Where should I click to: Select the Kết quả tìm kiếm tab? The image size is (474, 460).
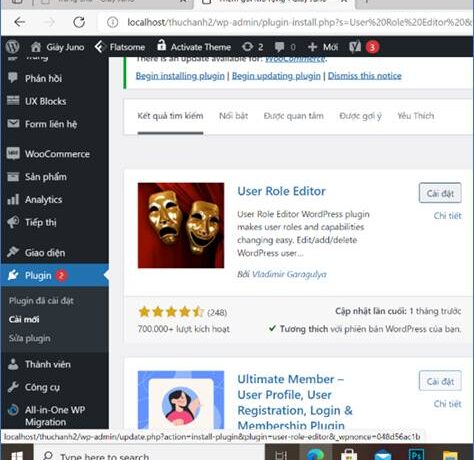(x=170, y=116)
